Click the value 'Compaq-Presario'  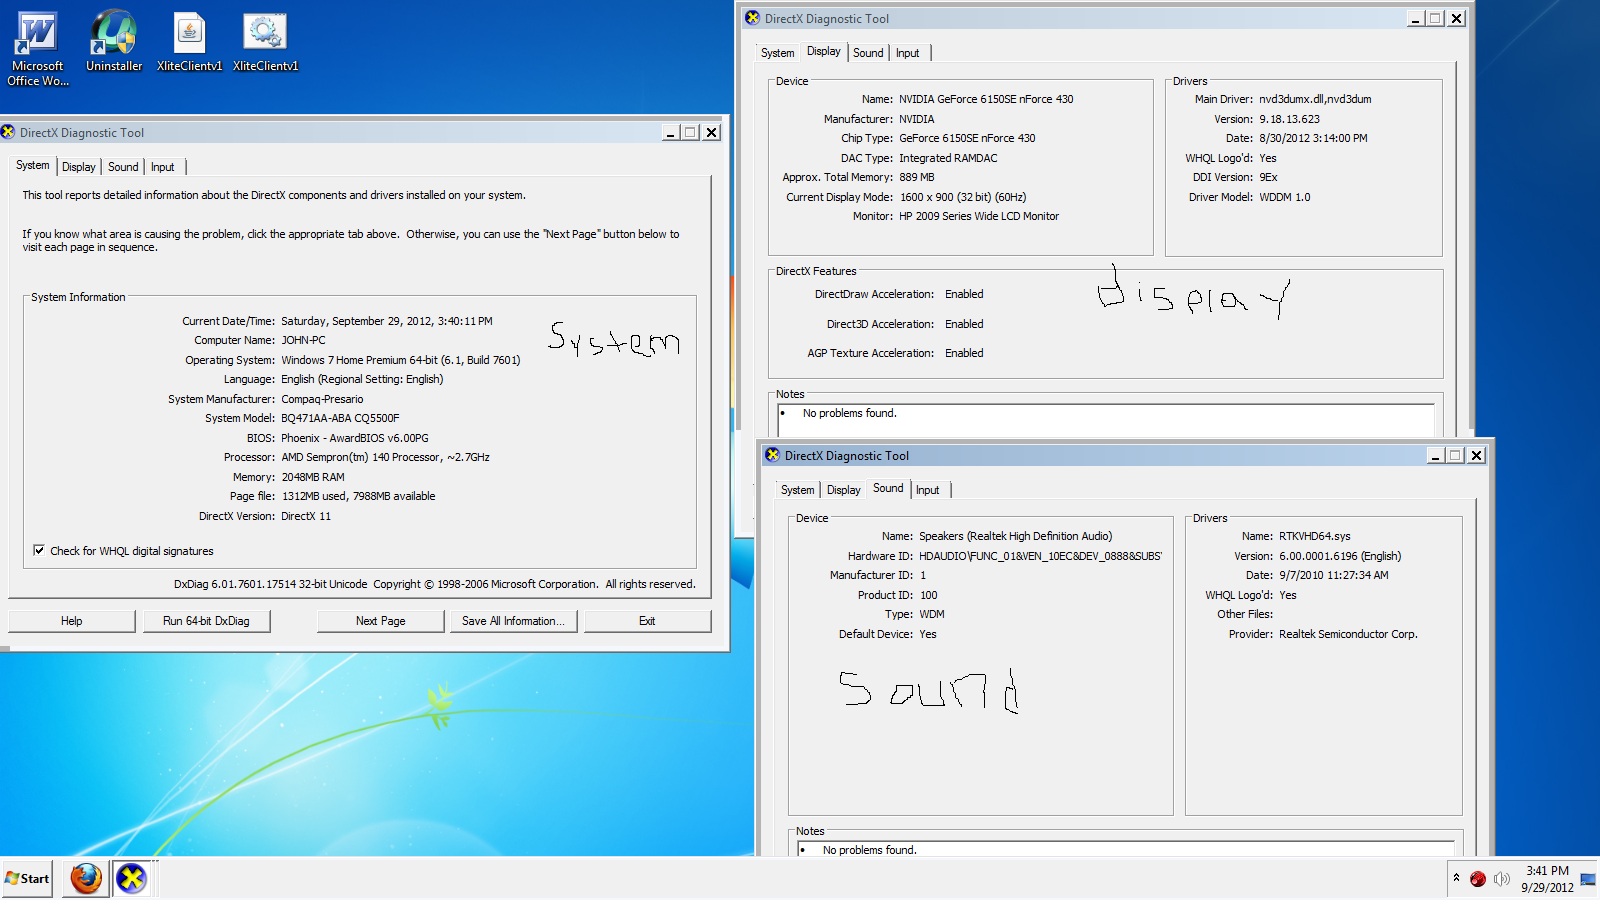(x=322, y=399)
